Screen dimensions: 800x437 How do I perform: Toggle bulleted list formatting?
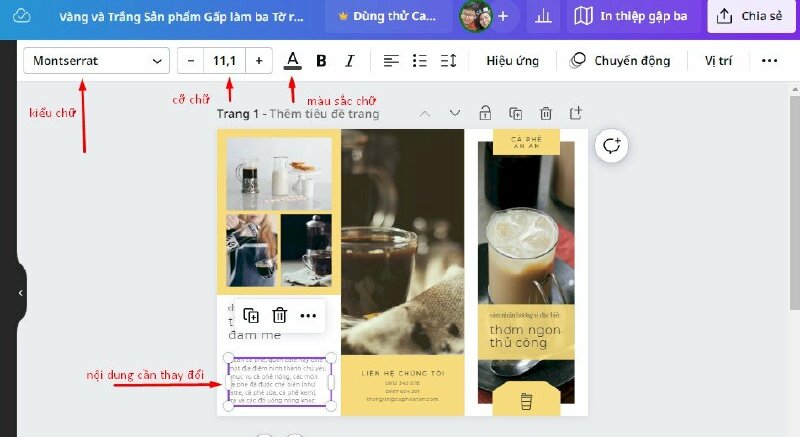pyautogui.click(x=420, y=61)
